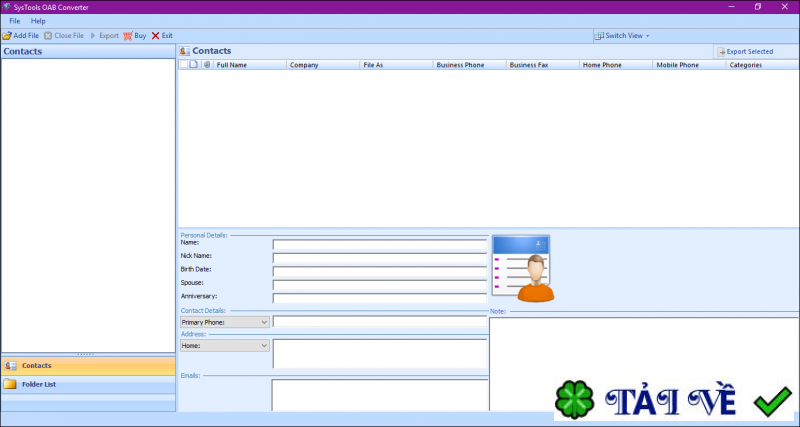Restore down the window
This screenshot has height=427, width=800.
(758, 7)
